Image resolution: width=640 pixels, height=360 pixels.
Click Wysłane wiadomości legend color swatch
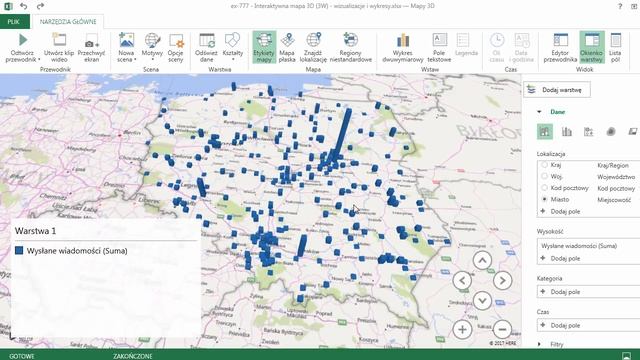tap(19, 251)
